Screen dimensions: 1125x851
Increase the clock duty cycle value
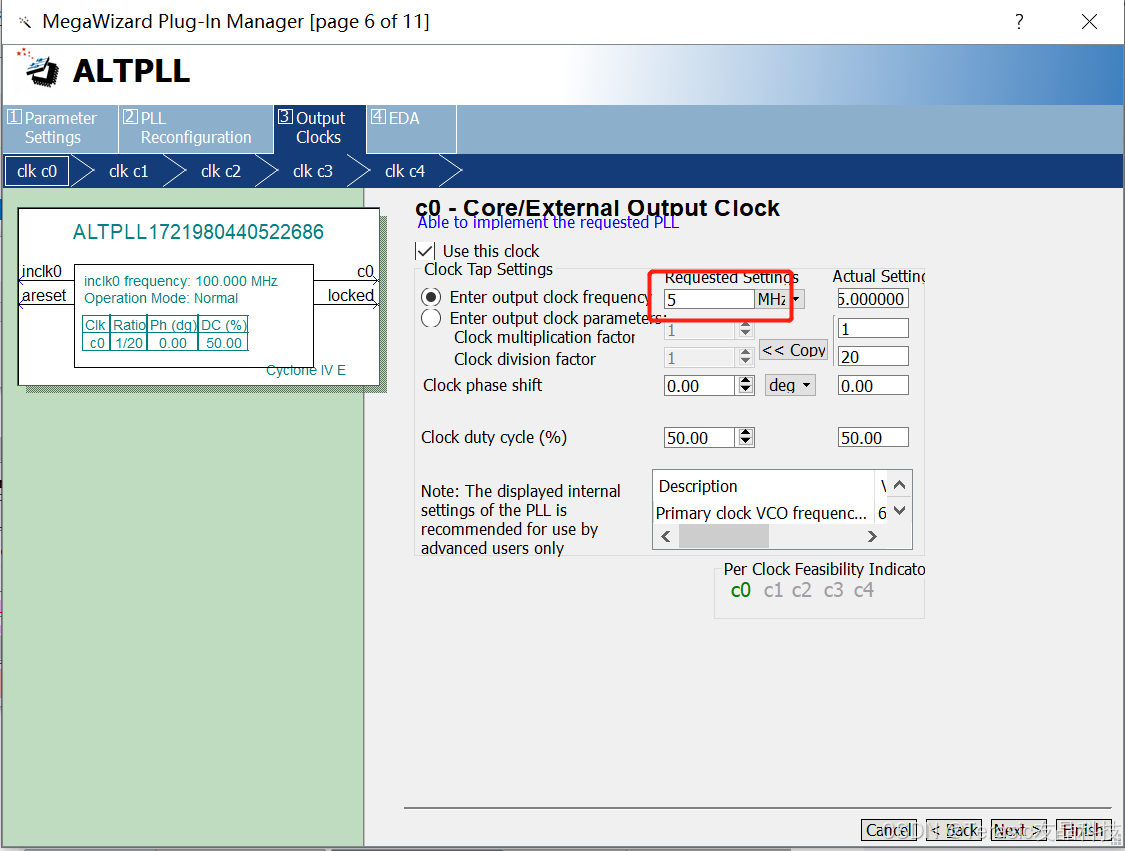(x=745, y=433)
